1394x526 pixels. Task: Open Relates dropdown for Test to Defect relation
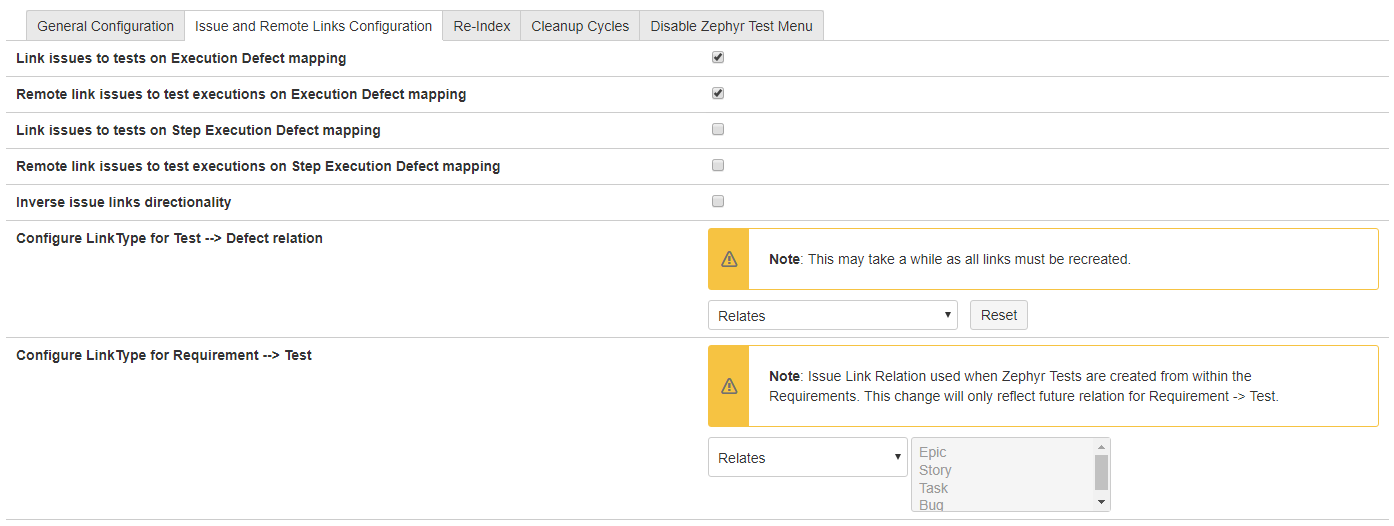833,315
